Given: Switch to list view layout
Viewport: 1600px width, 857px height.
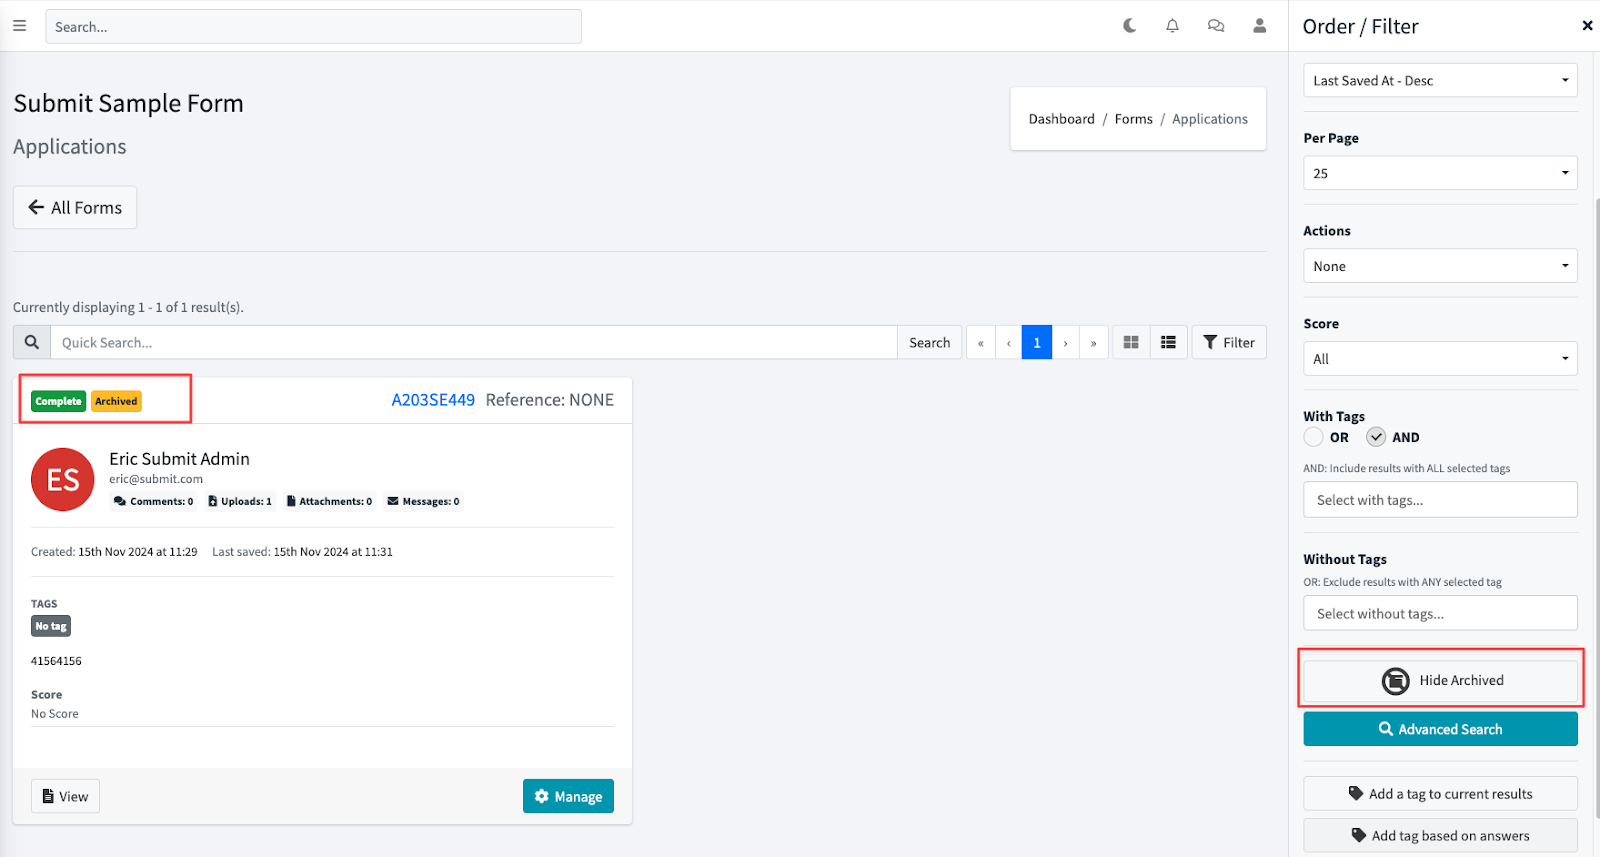Looking at the screenshot, I should point(1168,342).
